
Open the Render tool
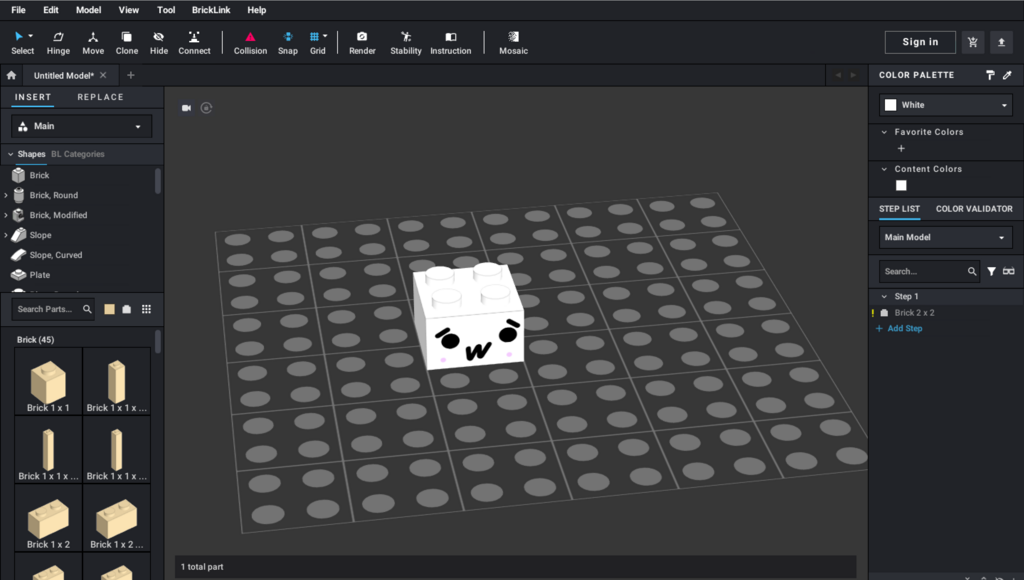tap(362, 42)
